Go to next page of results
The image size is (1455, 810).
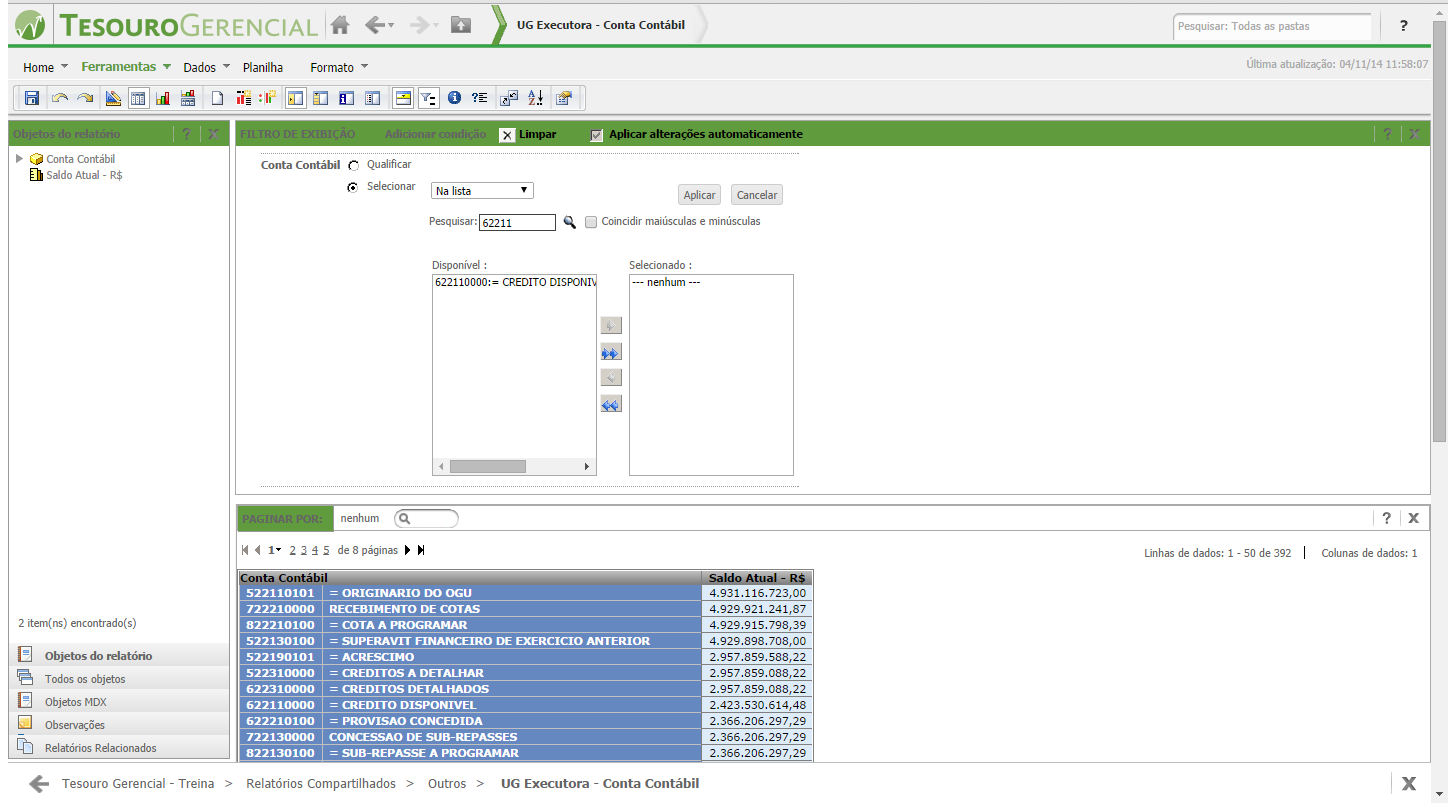tap(408, 550)
